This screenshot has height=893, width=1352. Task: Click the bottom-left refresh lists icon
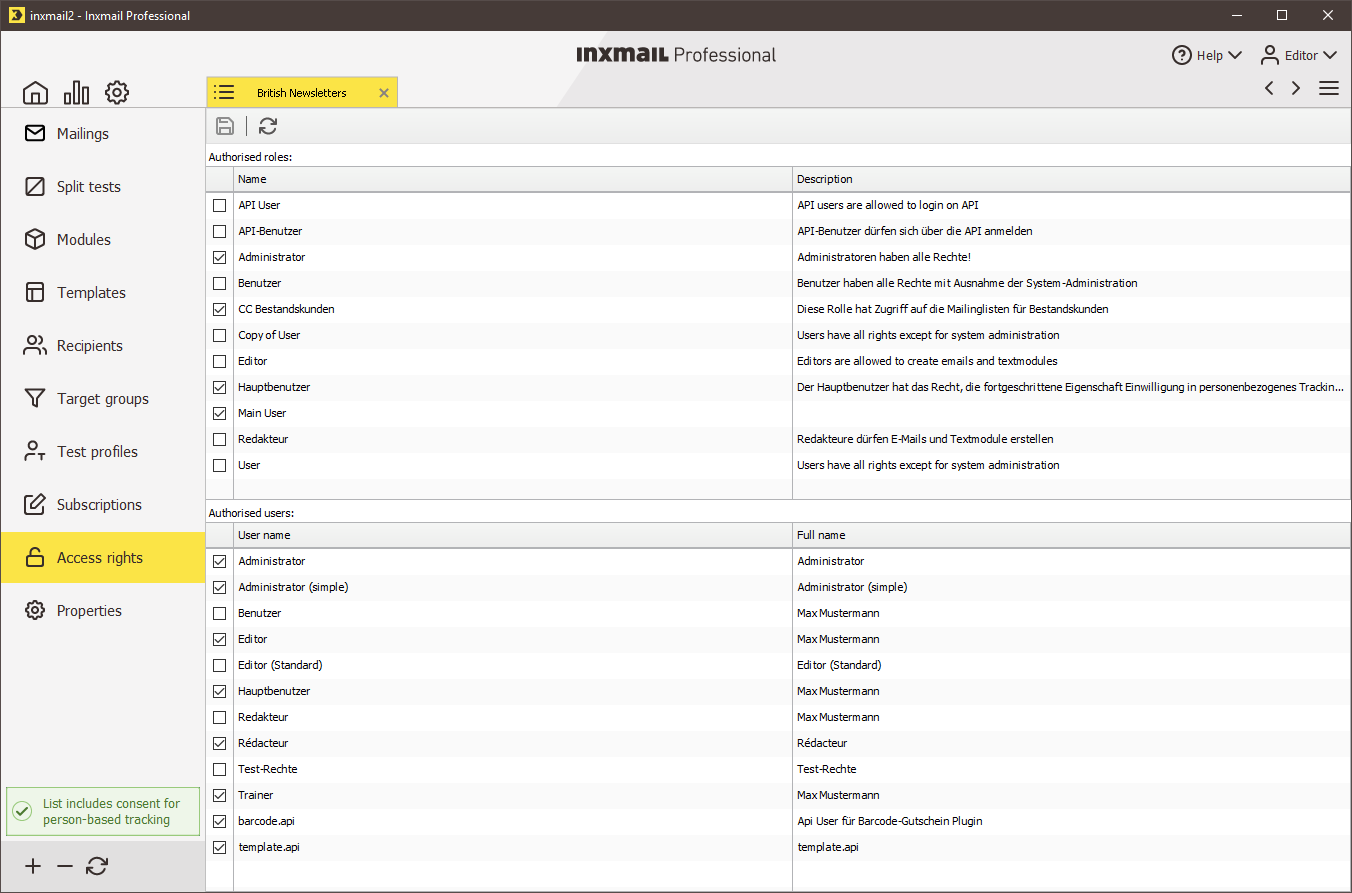click(97, 866)
